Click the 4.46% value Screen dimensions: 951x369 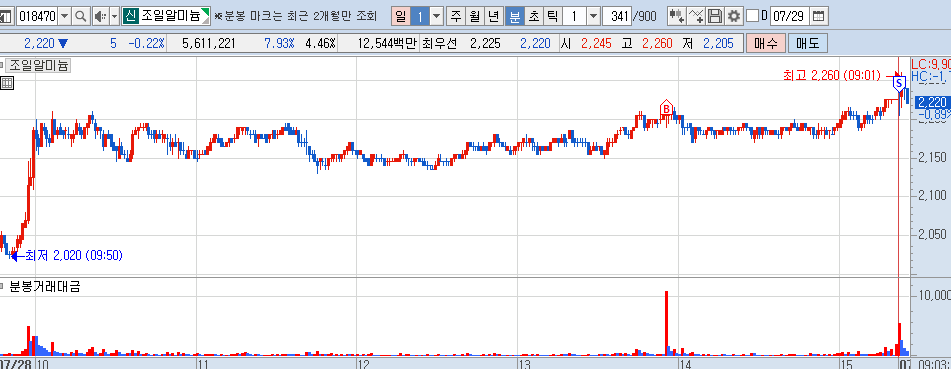tap(320, 43)
